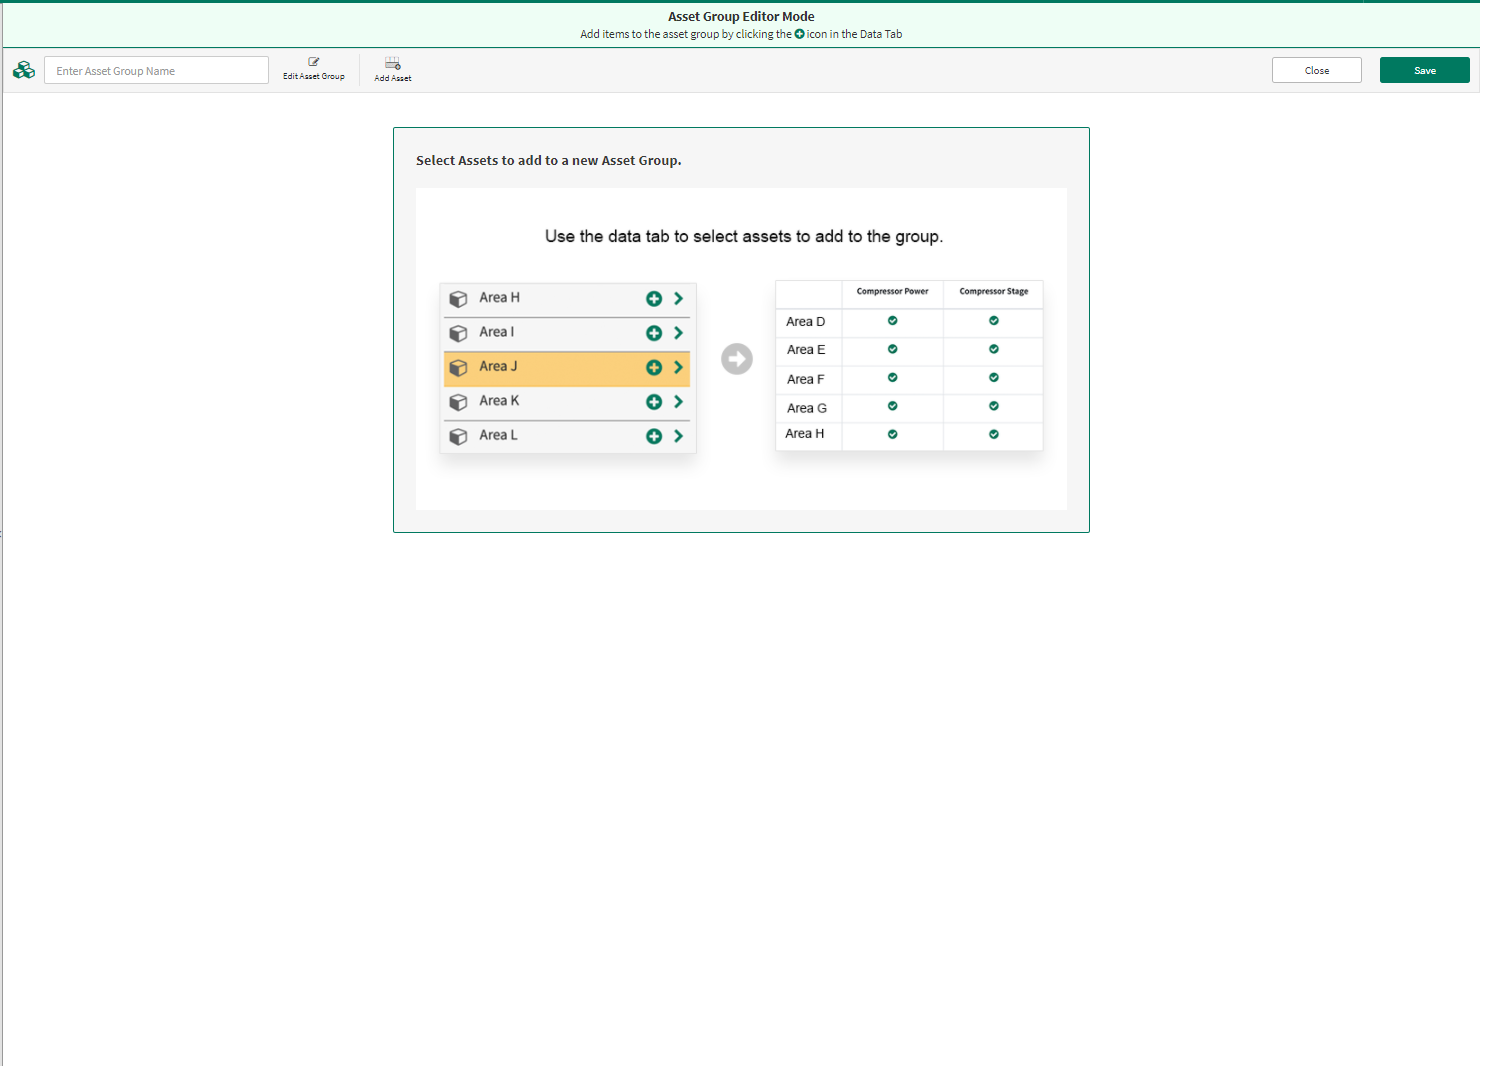Image resolution: width=1508 pixels, height=1066 pixels.
Task: Expand Area H using its chevron
Action: pyautogui.click(x=678, y=298)
